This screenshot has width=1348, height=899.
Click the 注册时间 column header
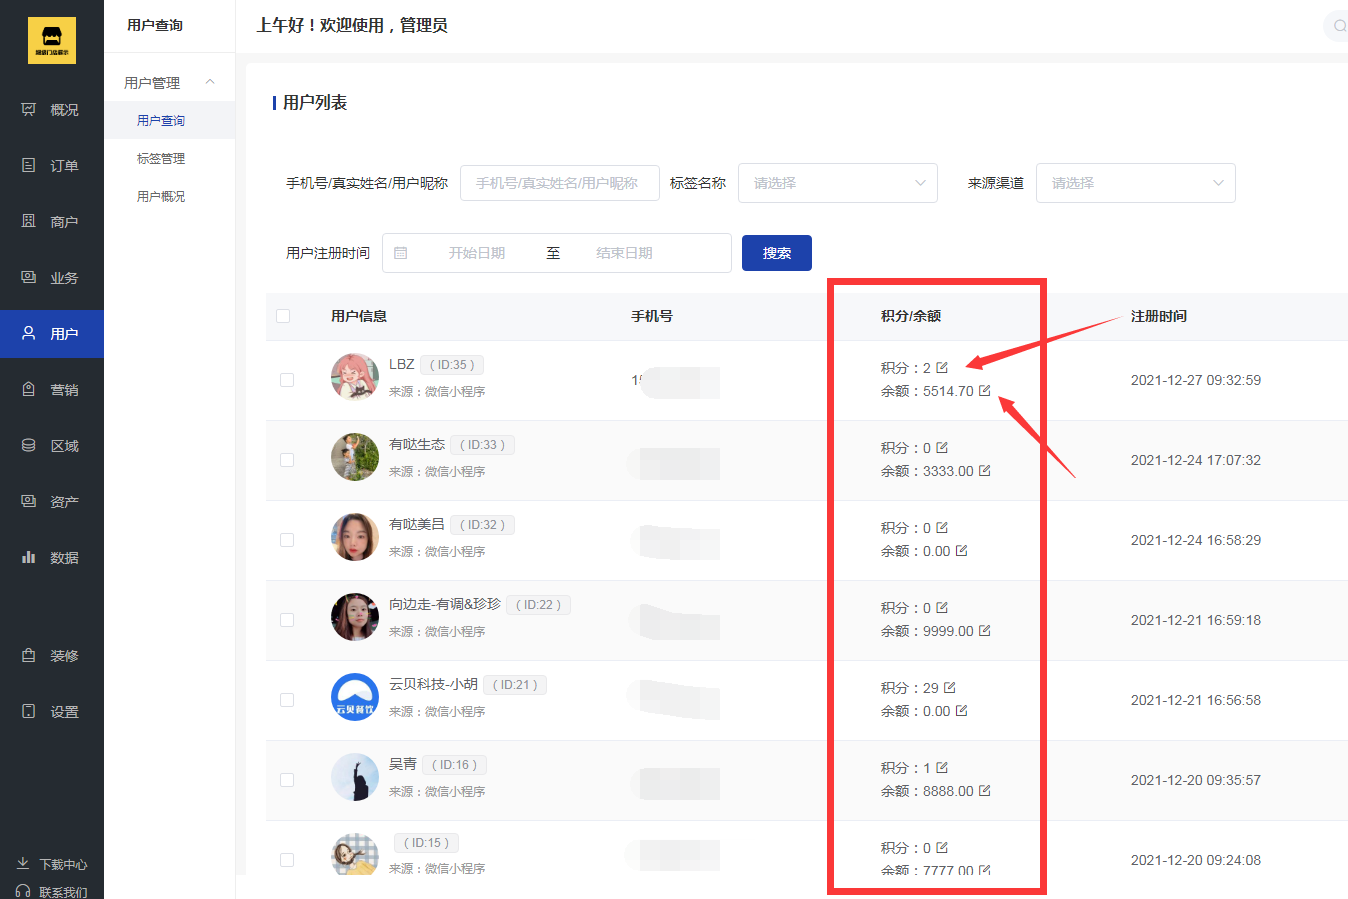(x=1159, y=316)
